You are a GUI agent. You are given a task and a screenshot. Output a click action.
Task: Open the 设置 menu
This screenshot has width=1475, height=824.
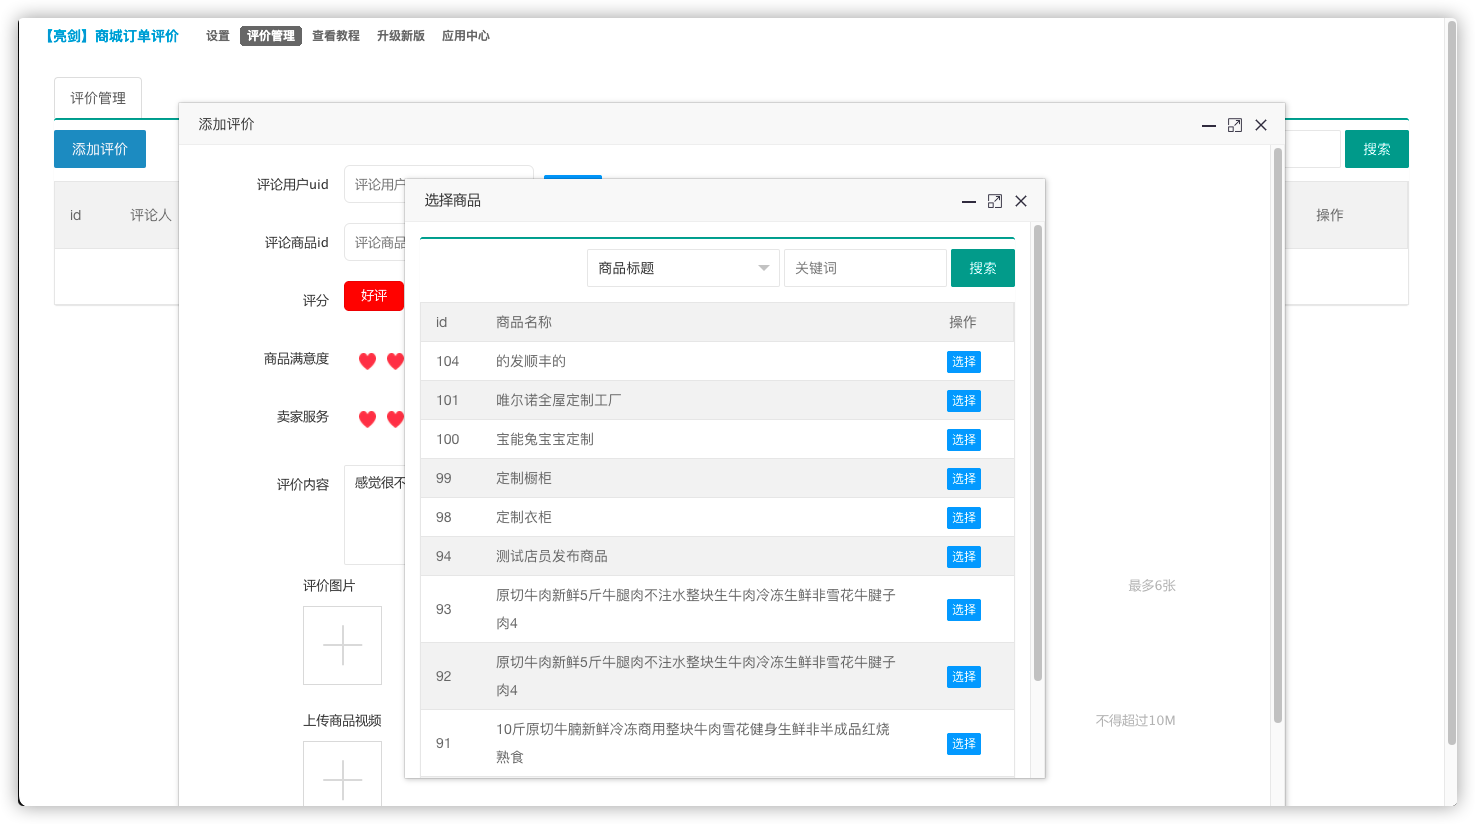(x=218, y=36)
